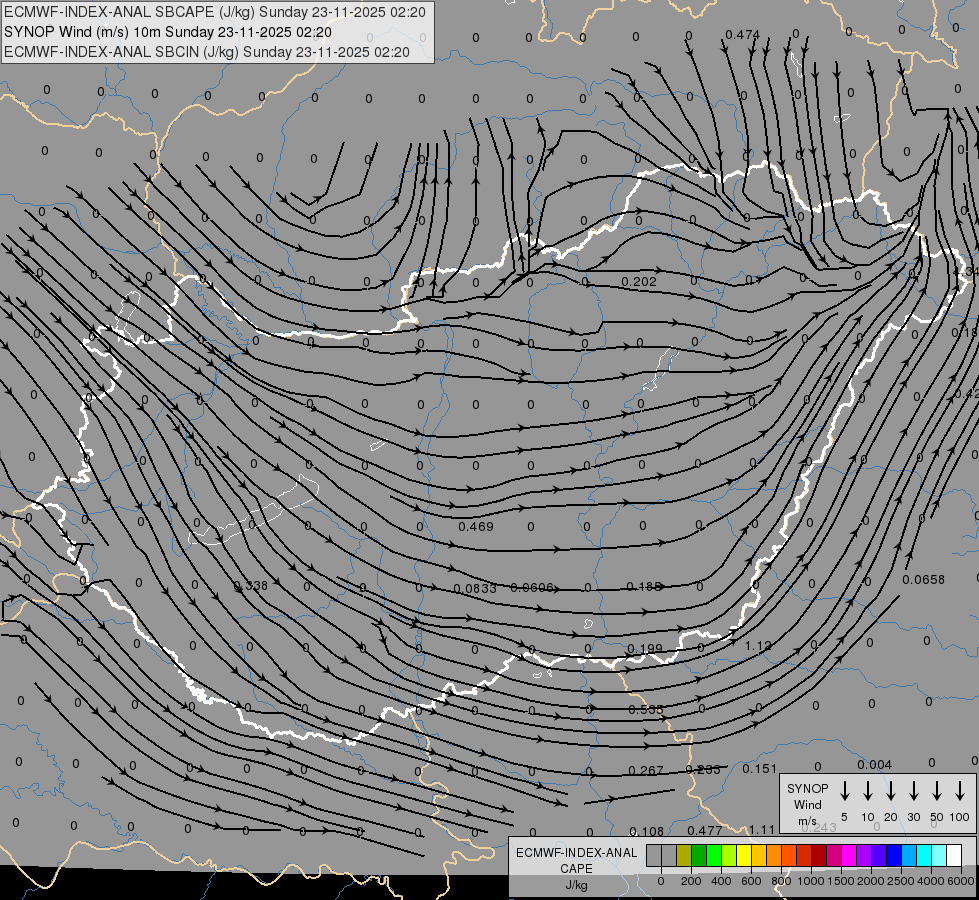Select the dark green CAPE legend swatch

tap(699, 856)
